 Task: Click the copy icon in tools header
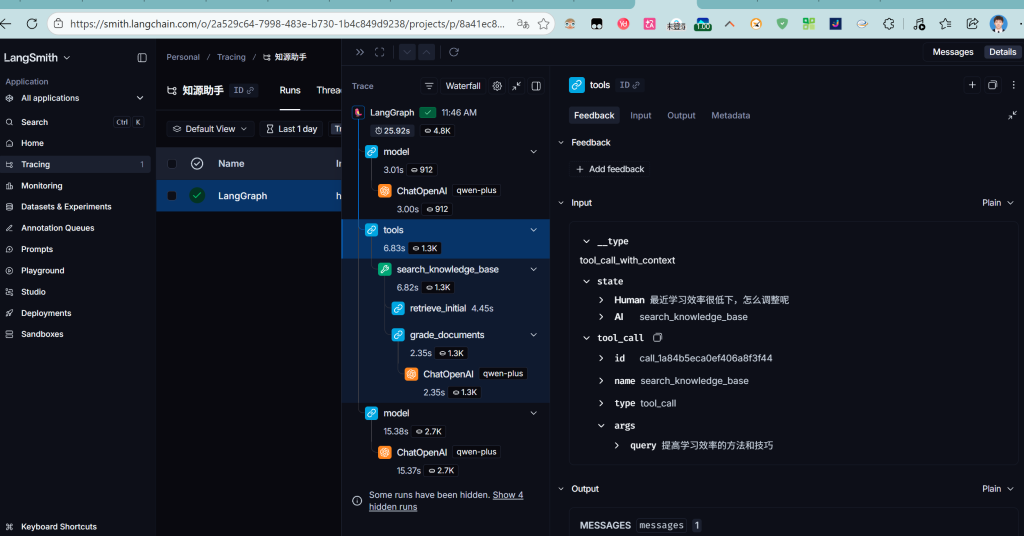click(x=993, y=85)
